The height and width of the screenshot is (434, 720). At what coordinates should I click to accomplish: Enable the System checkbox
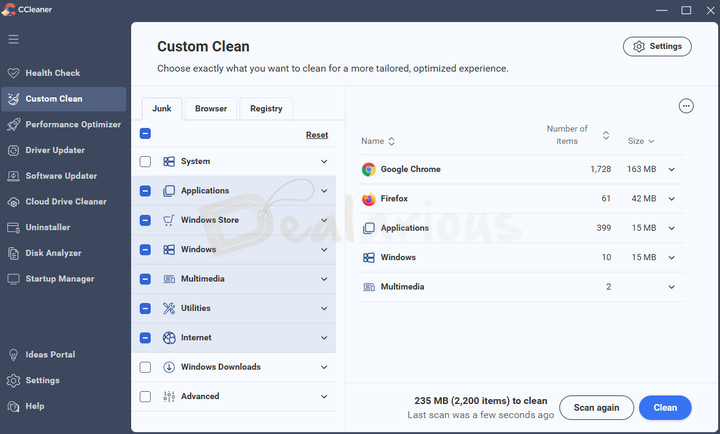click(146, 162)
